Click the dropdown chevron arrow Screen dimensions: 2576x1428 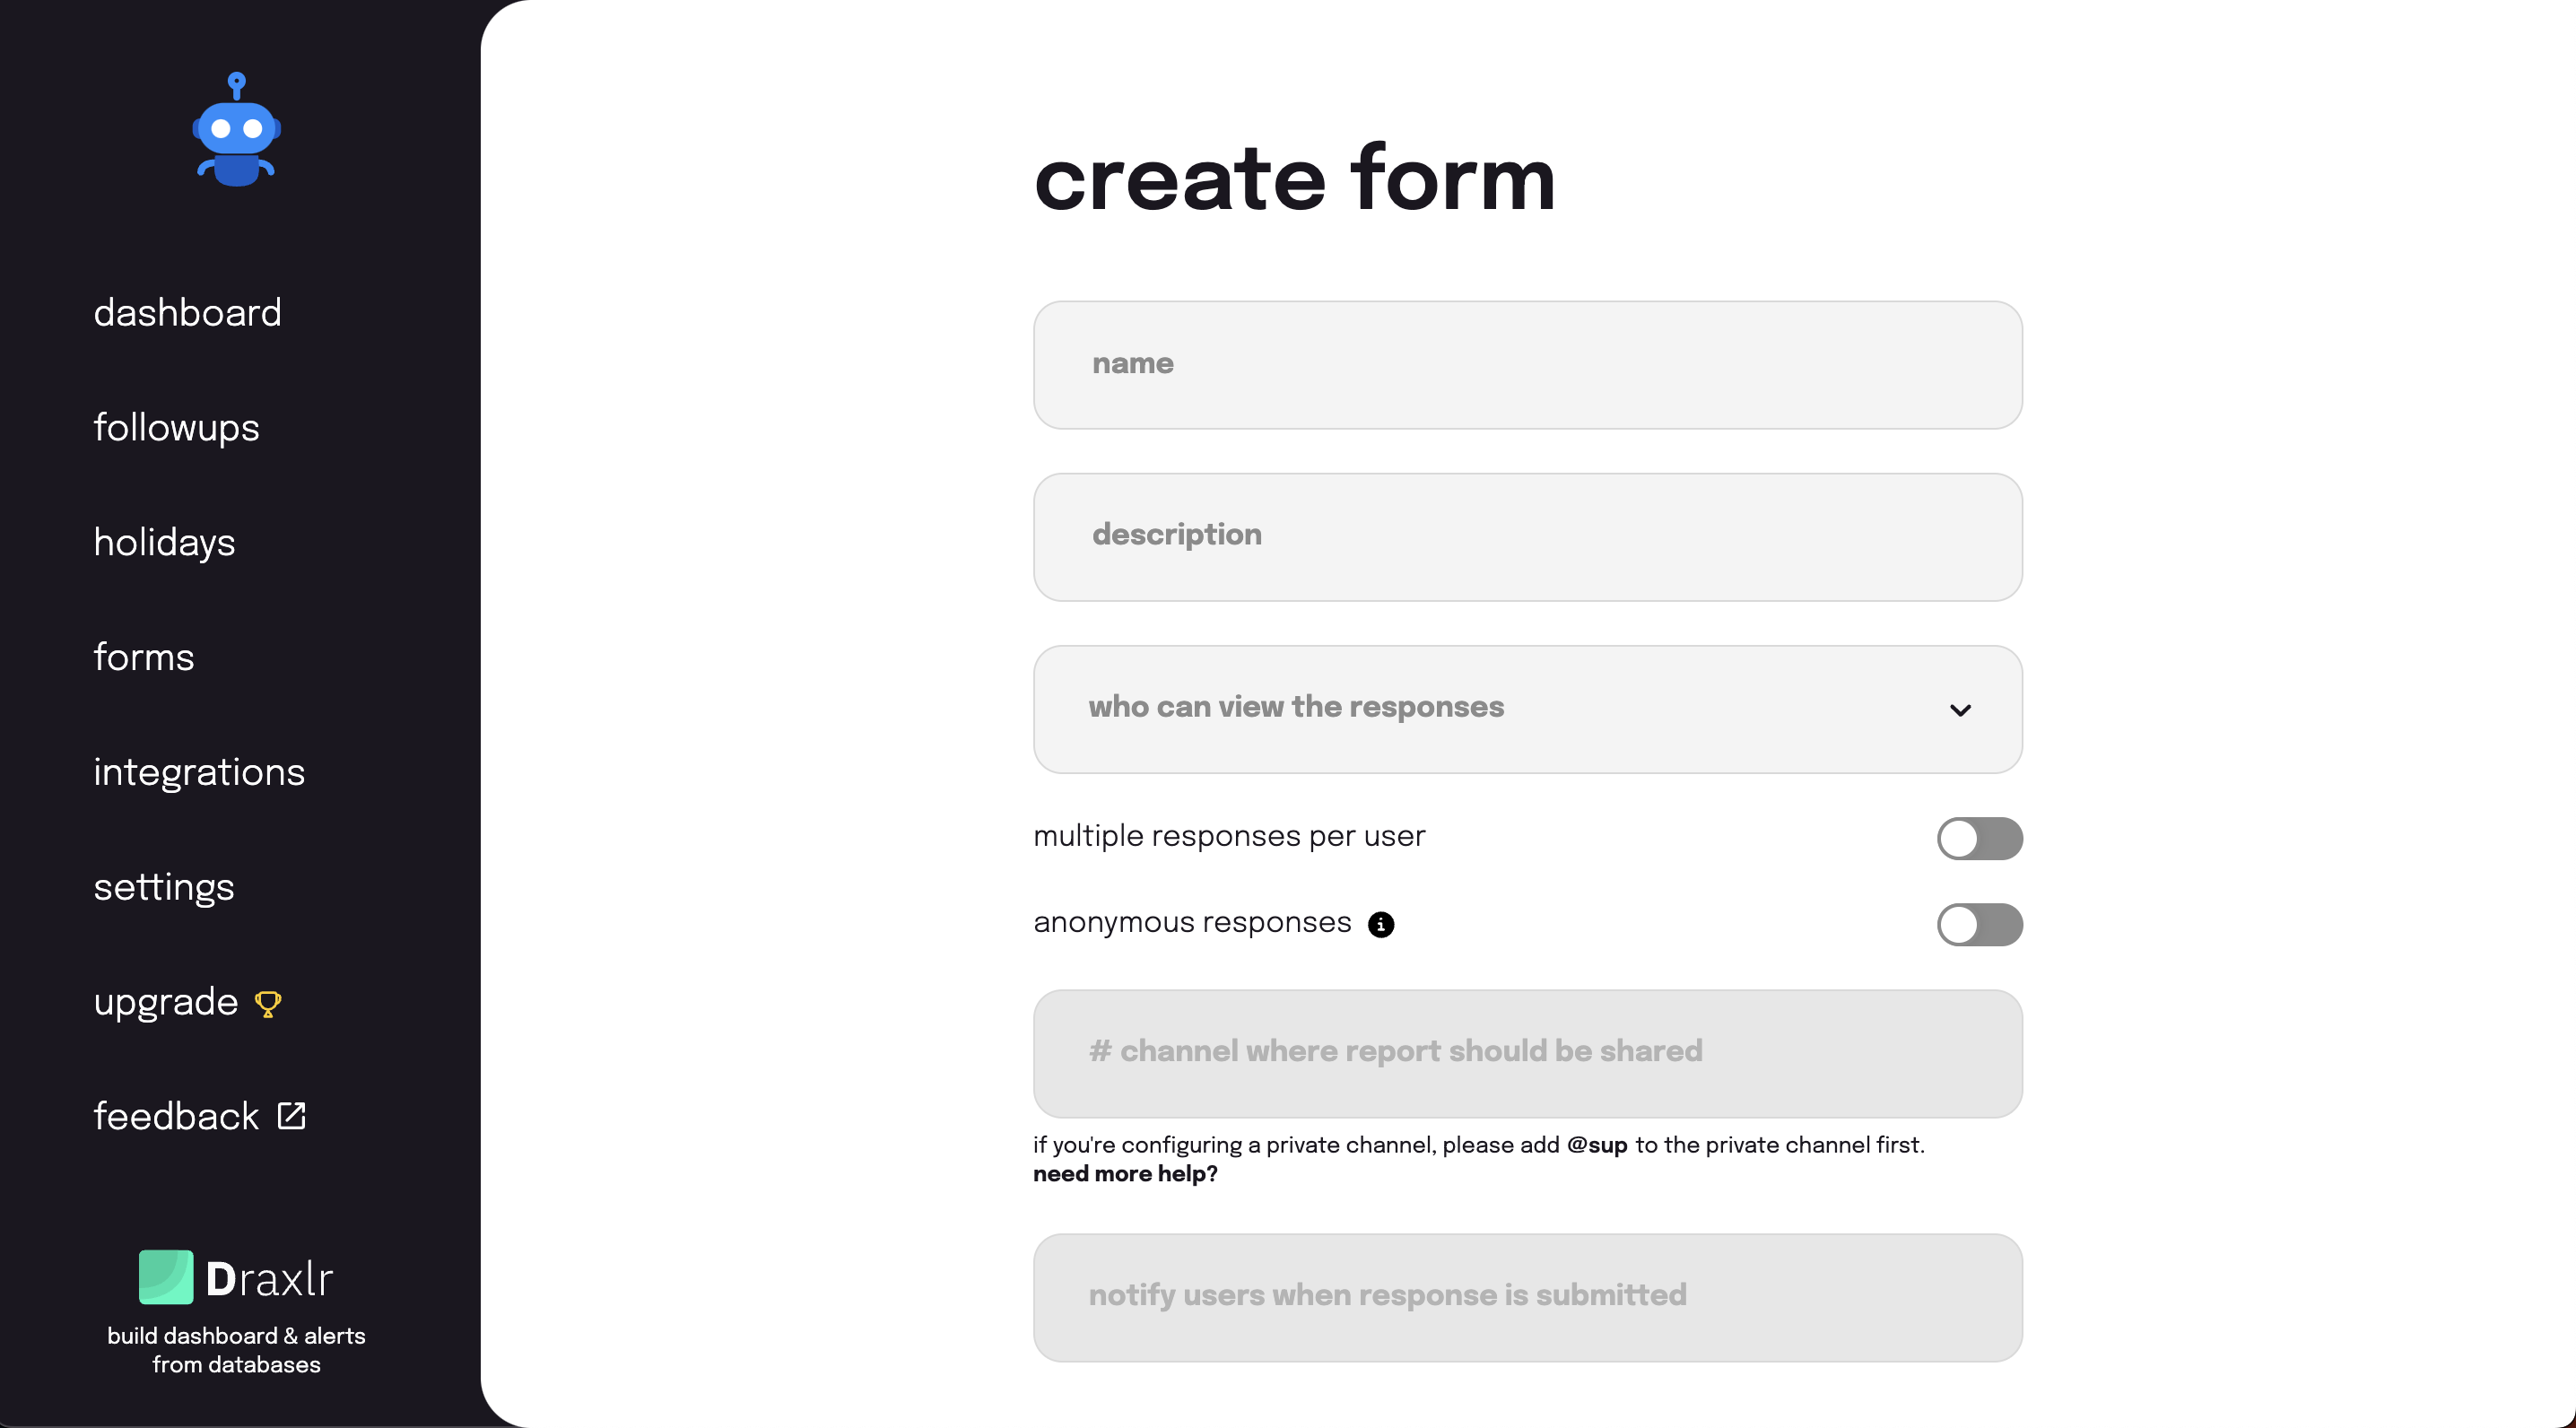[x=1960, y=710]
